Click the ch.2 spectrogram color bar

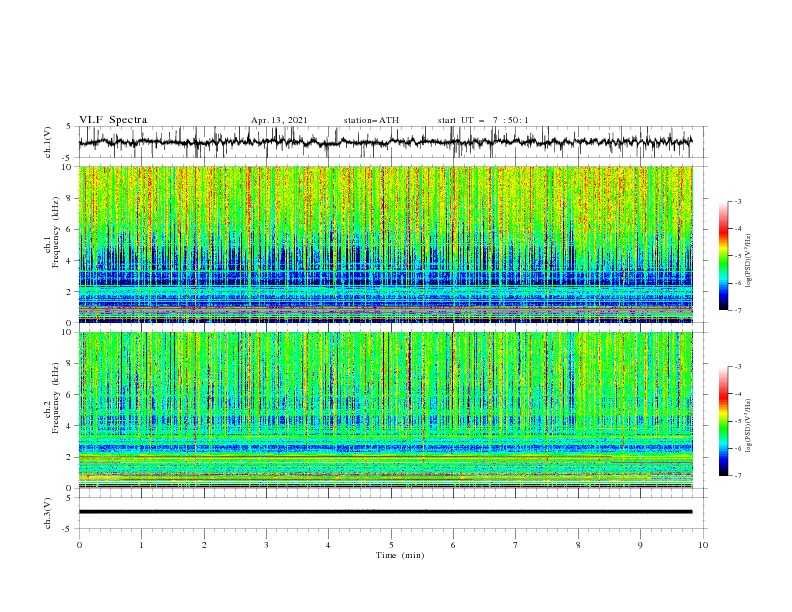point(723,421)
